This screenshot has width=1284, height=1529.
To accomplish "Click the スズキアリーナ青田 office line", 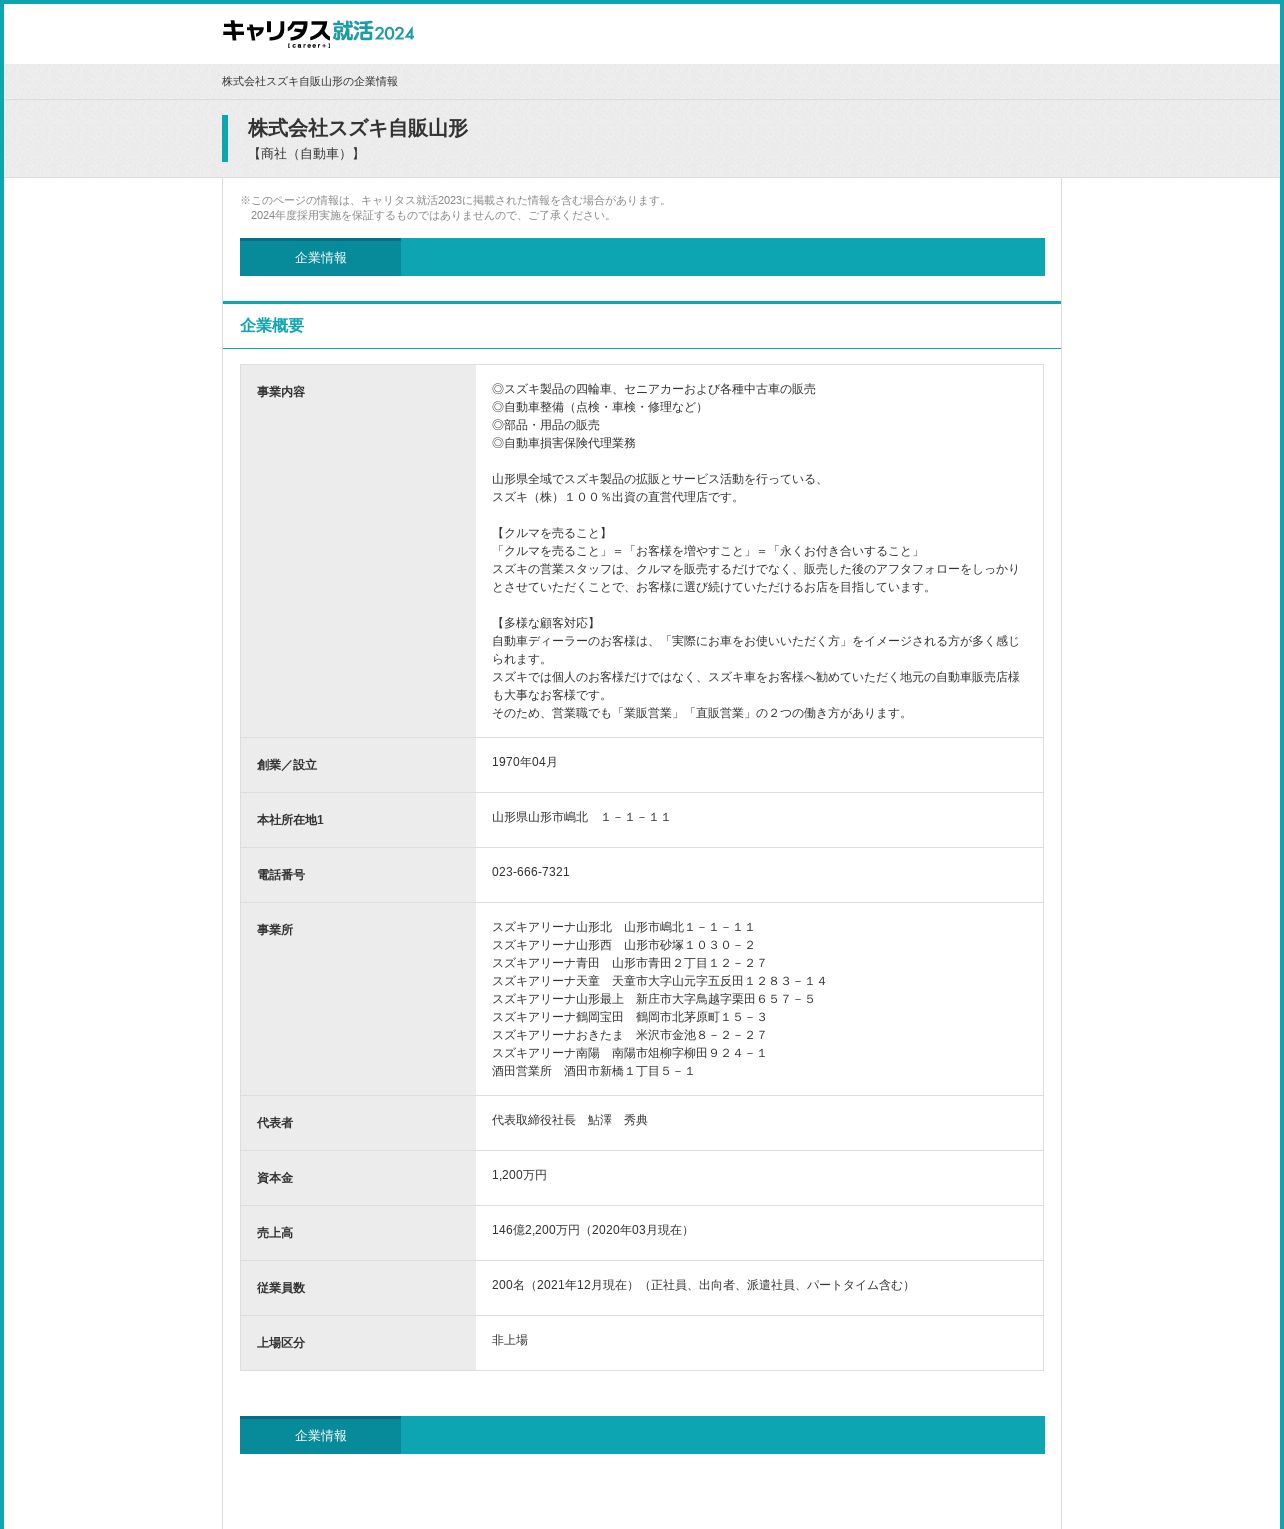I will pos(629,963).
